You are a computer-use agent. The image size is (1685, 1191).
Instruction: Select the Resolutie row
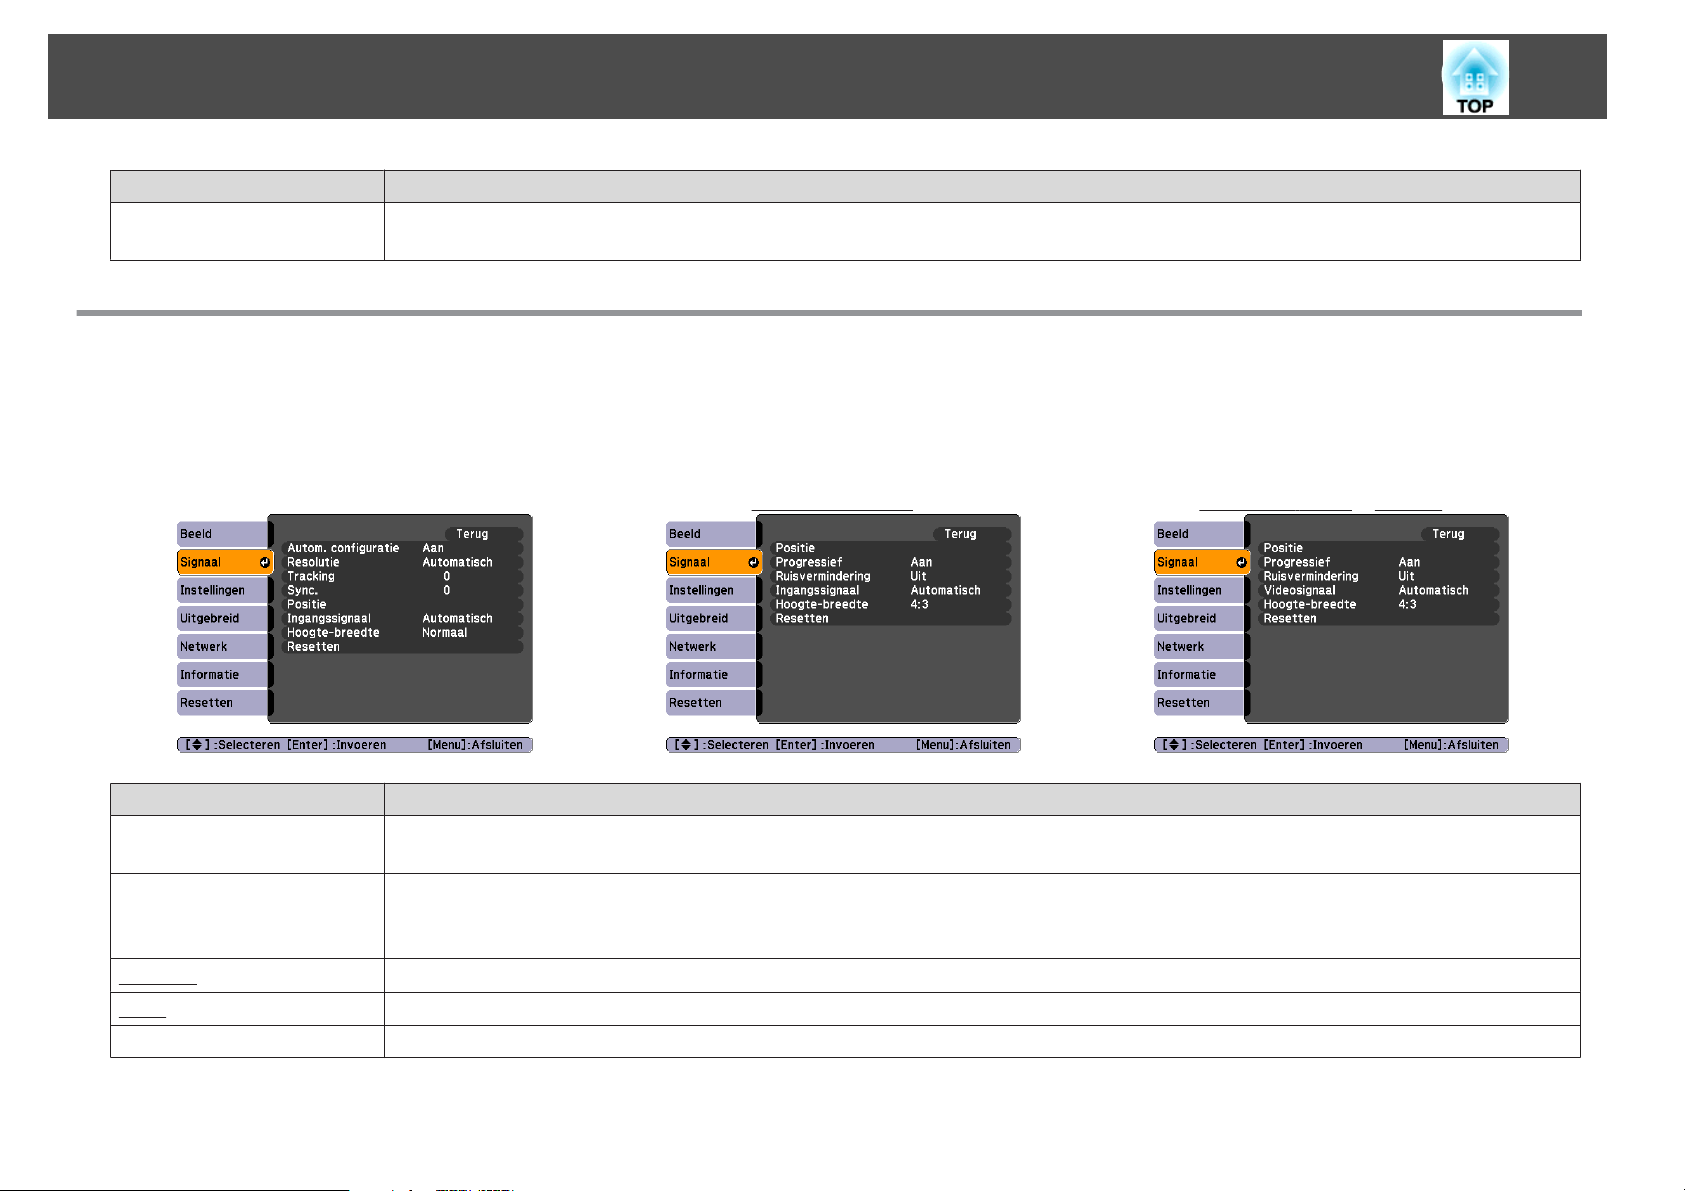click(x=402, y=562)
